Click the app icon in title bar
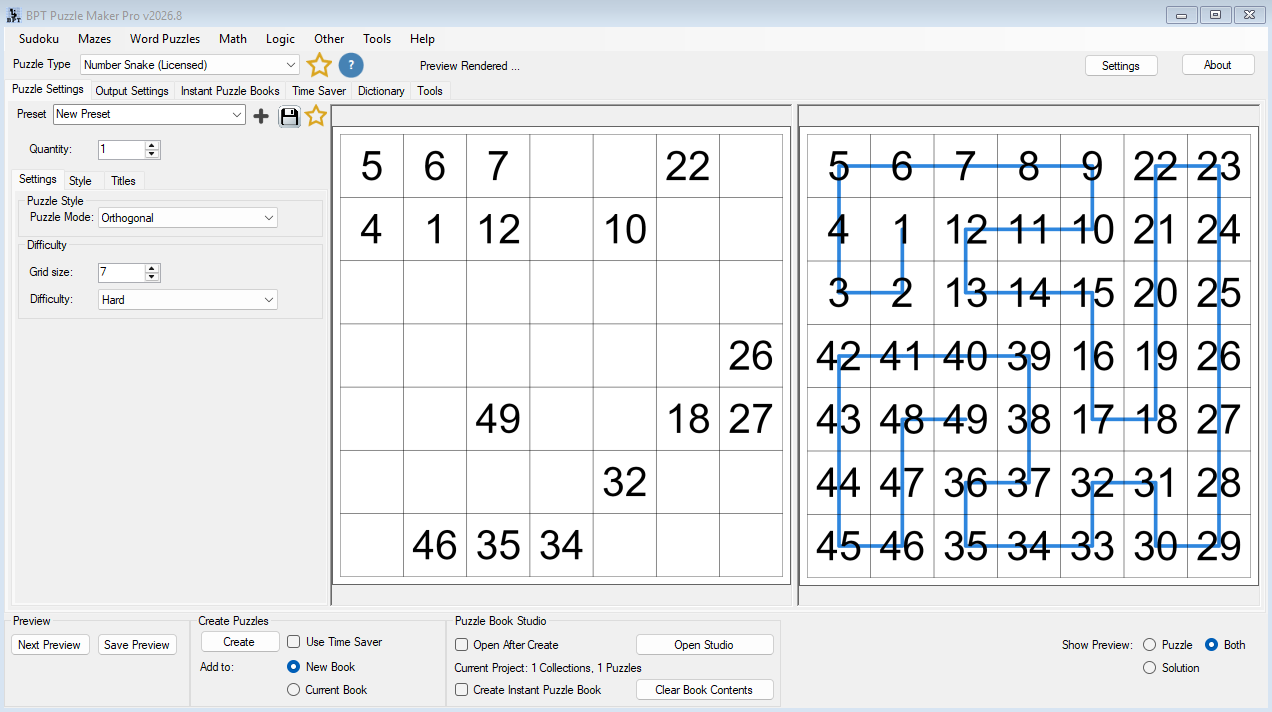The width and height of the screenshot is (1272, 712). 14,14
